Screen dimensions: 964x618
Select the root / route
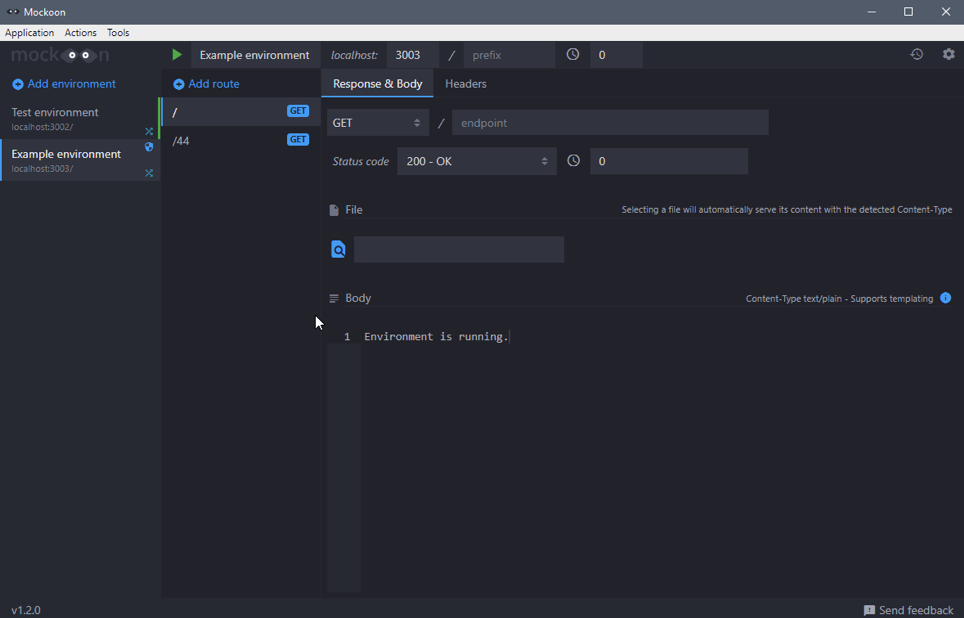240,112
